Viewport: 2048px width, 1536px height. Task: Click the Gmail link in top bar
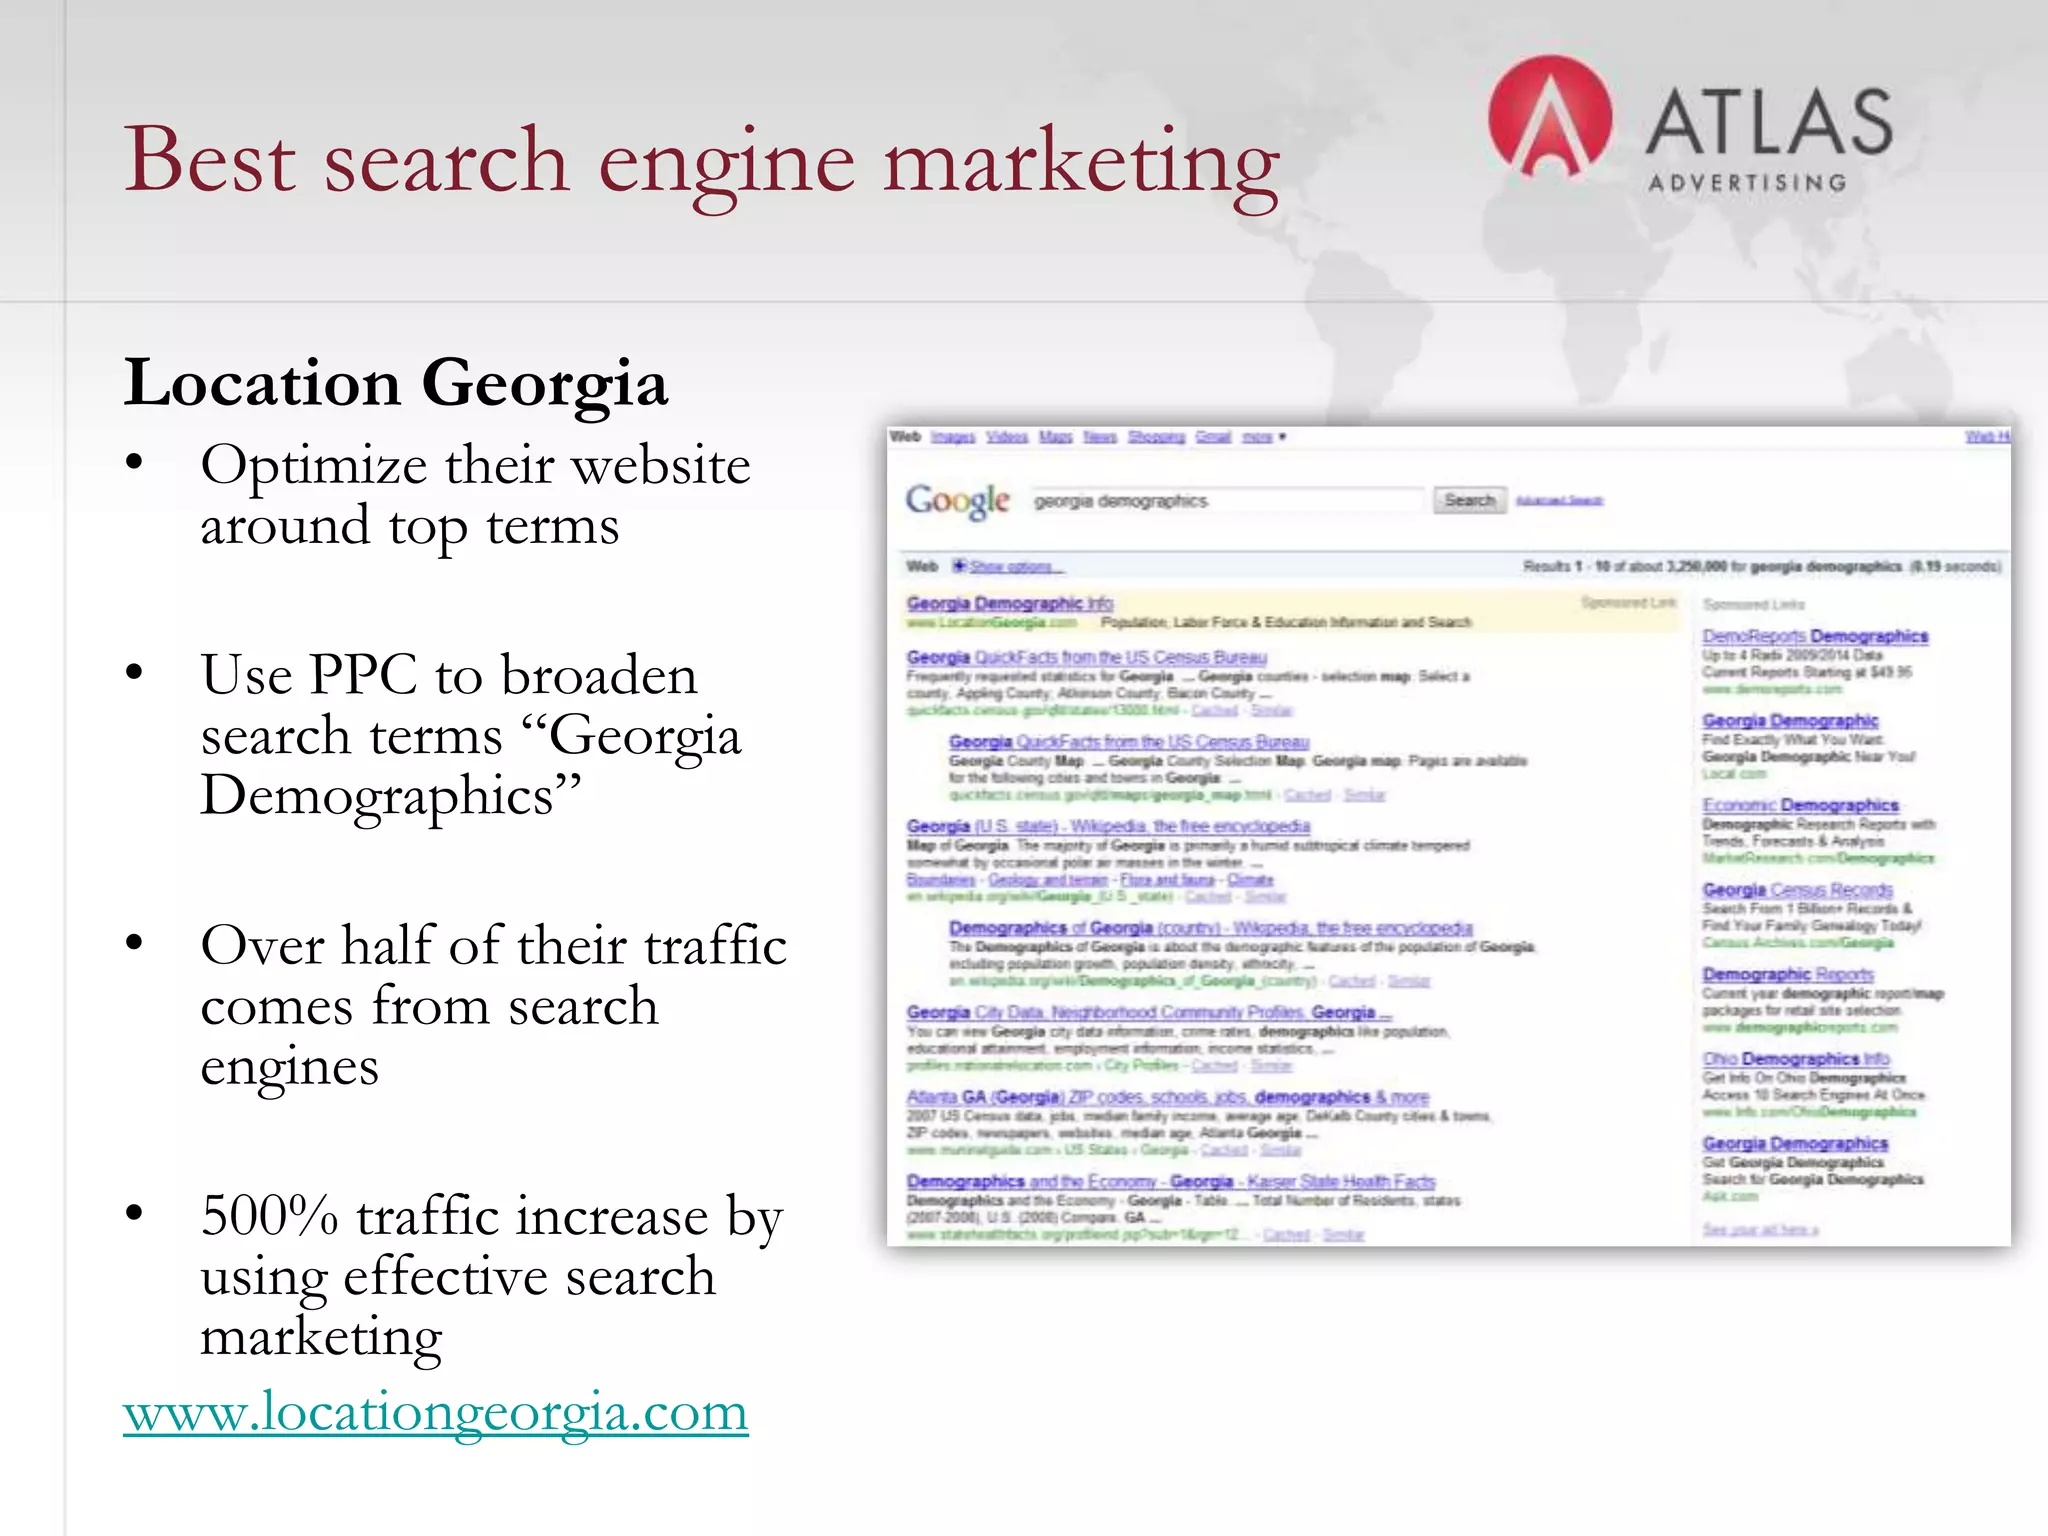coord(1213,437)
